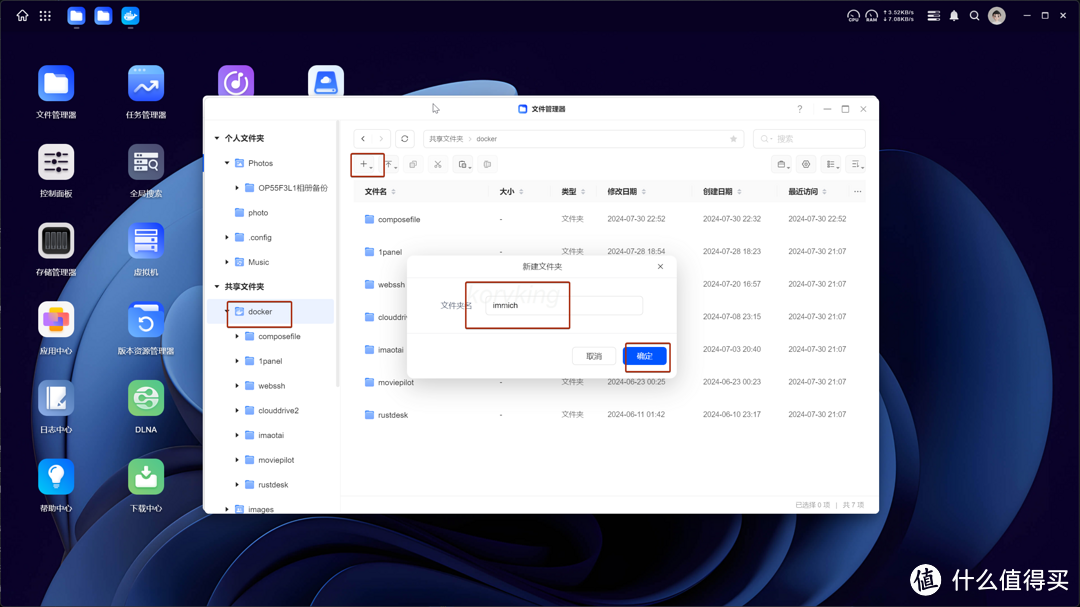Select the moviepilot folder in the sidebar tree
This screenshot has height=607, width=1080.
click(x=276, y=460)
